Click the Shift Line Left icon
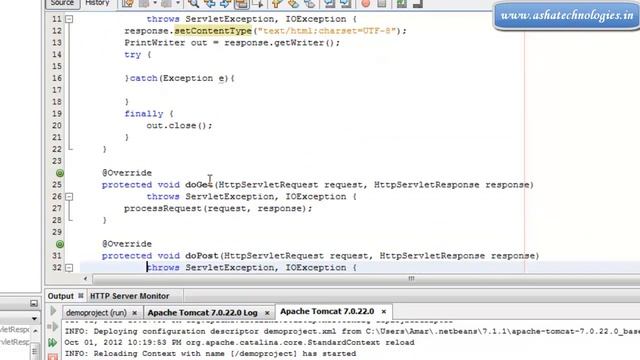Viewport: 640px width, 360px height. (329, 4)
